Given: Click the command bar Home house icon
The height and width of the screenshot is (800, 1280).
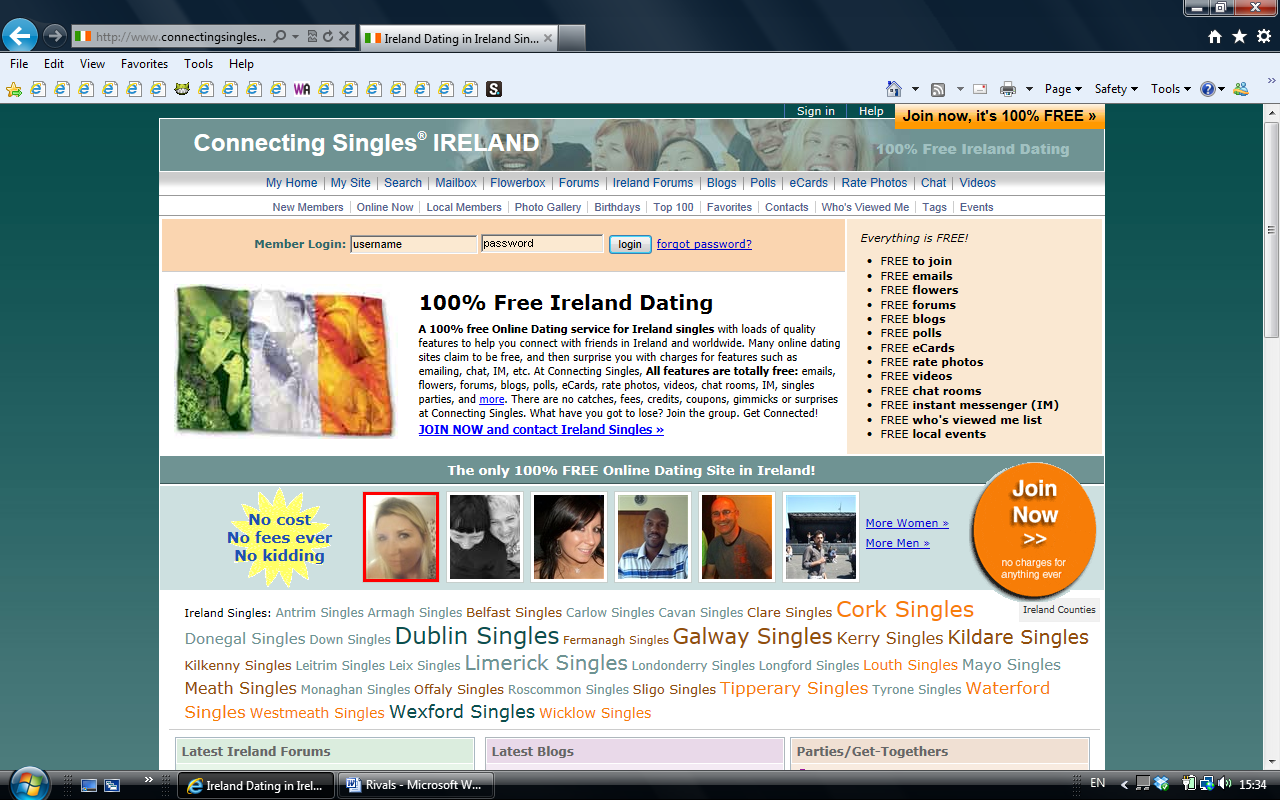Looking at the screenshot, I should [894, 89].
